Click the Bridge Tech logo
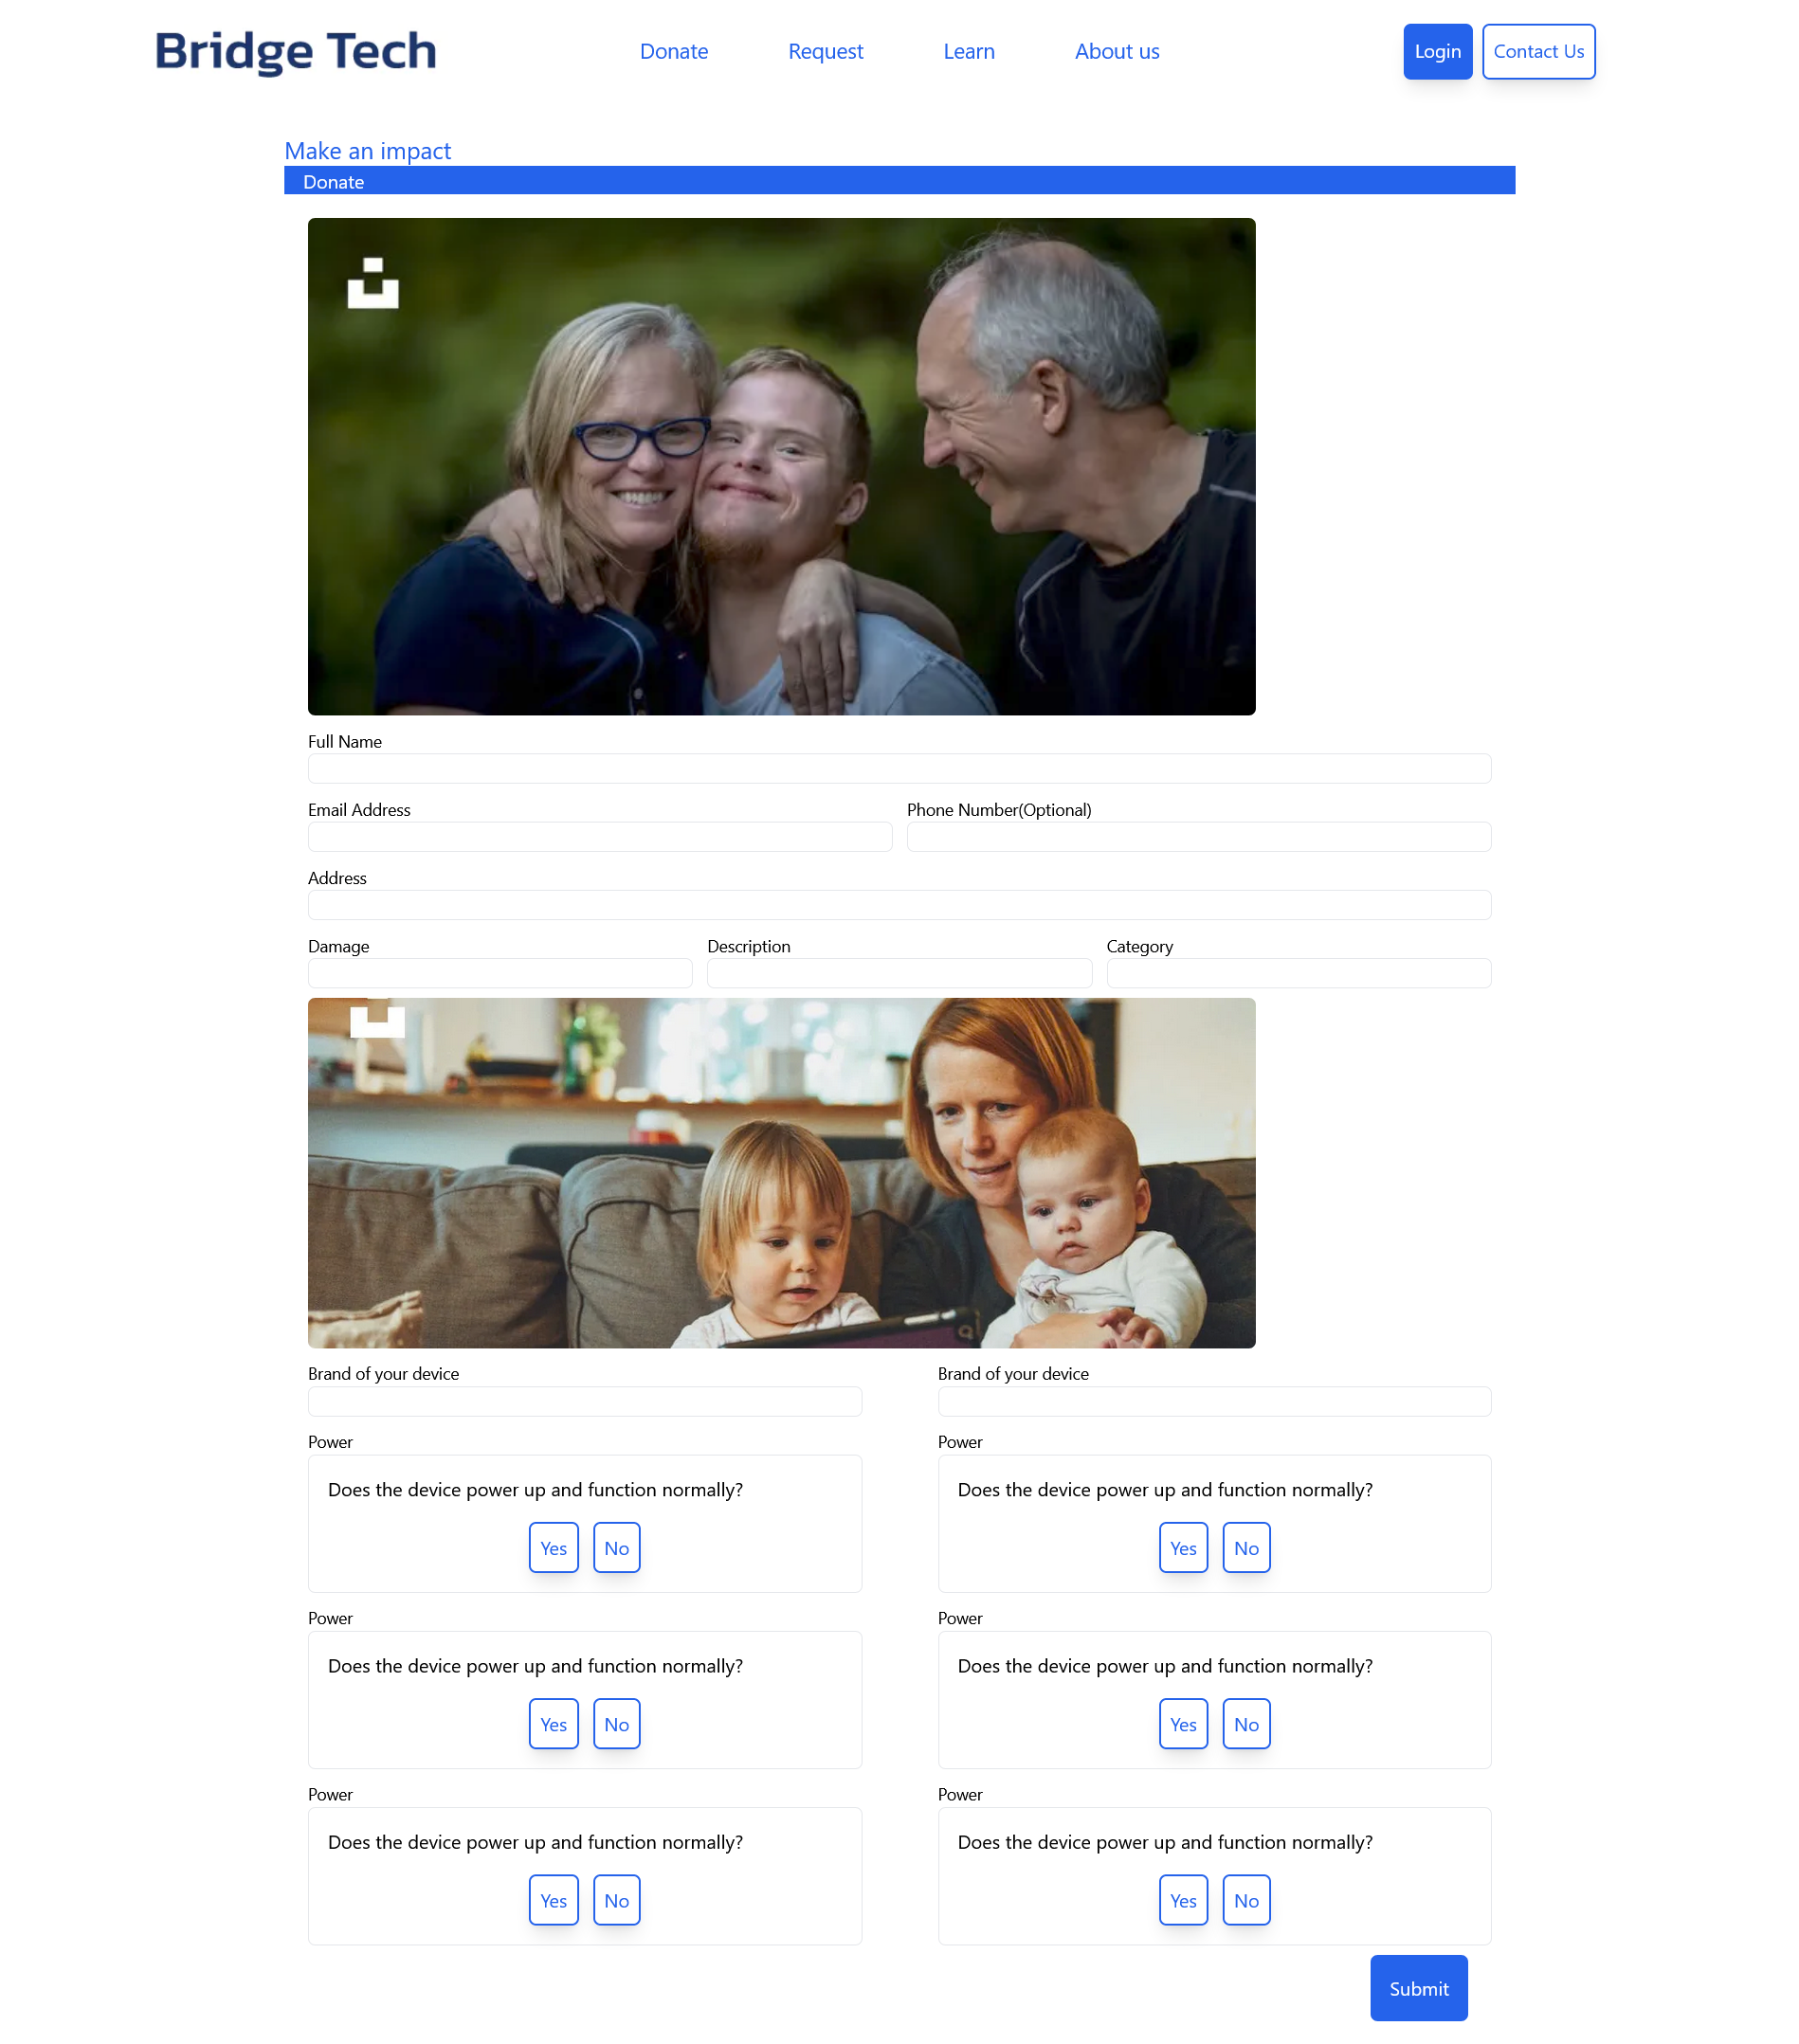The image size is (1799, 2044). tap(295, 51)
